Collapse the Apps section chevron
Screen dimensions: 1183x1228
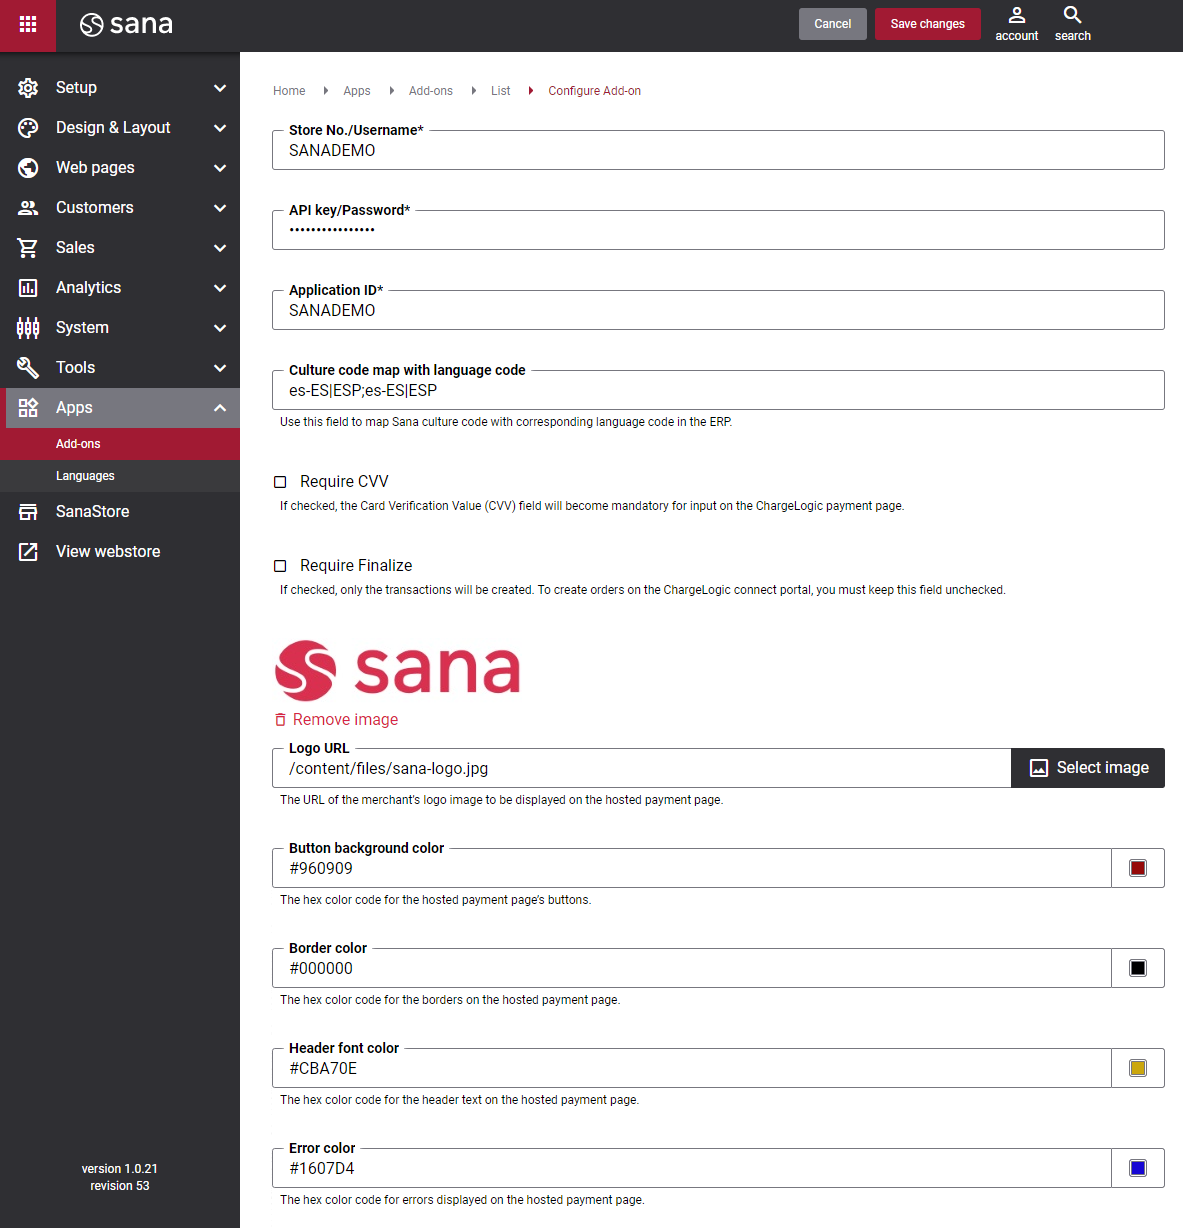point(220,408)
